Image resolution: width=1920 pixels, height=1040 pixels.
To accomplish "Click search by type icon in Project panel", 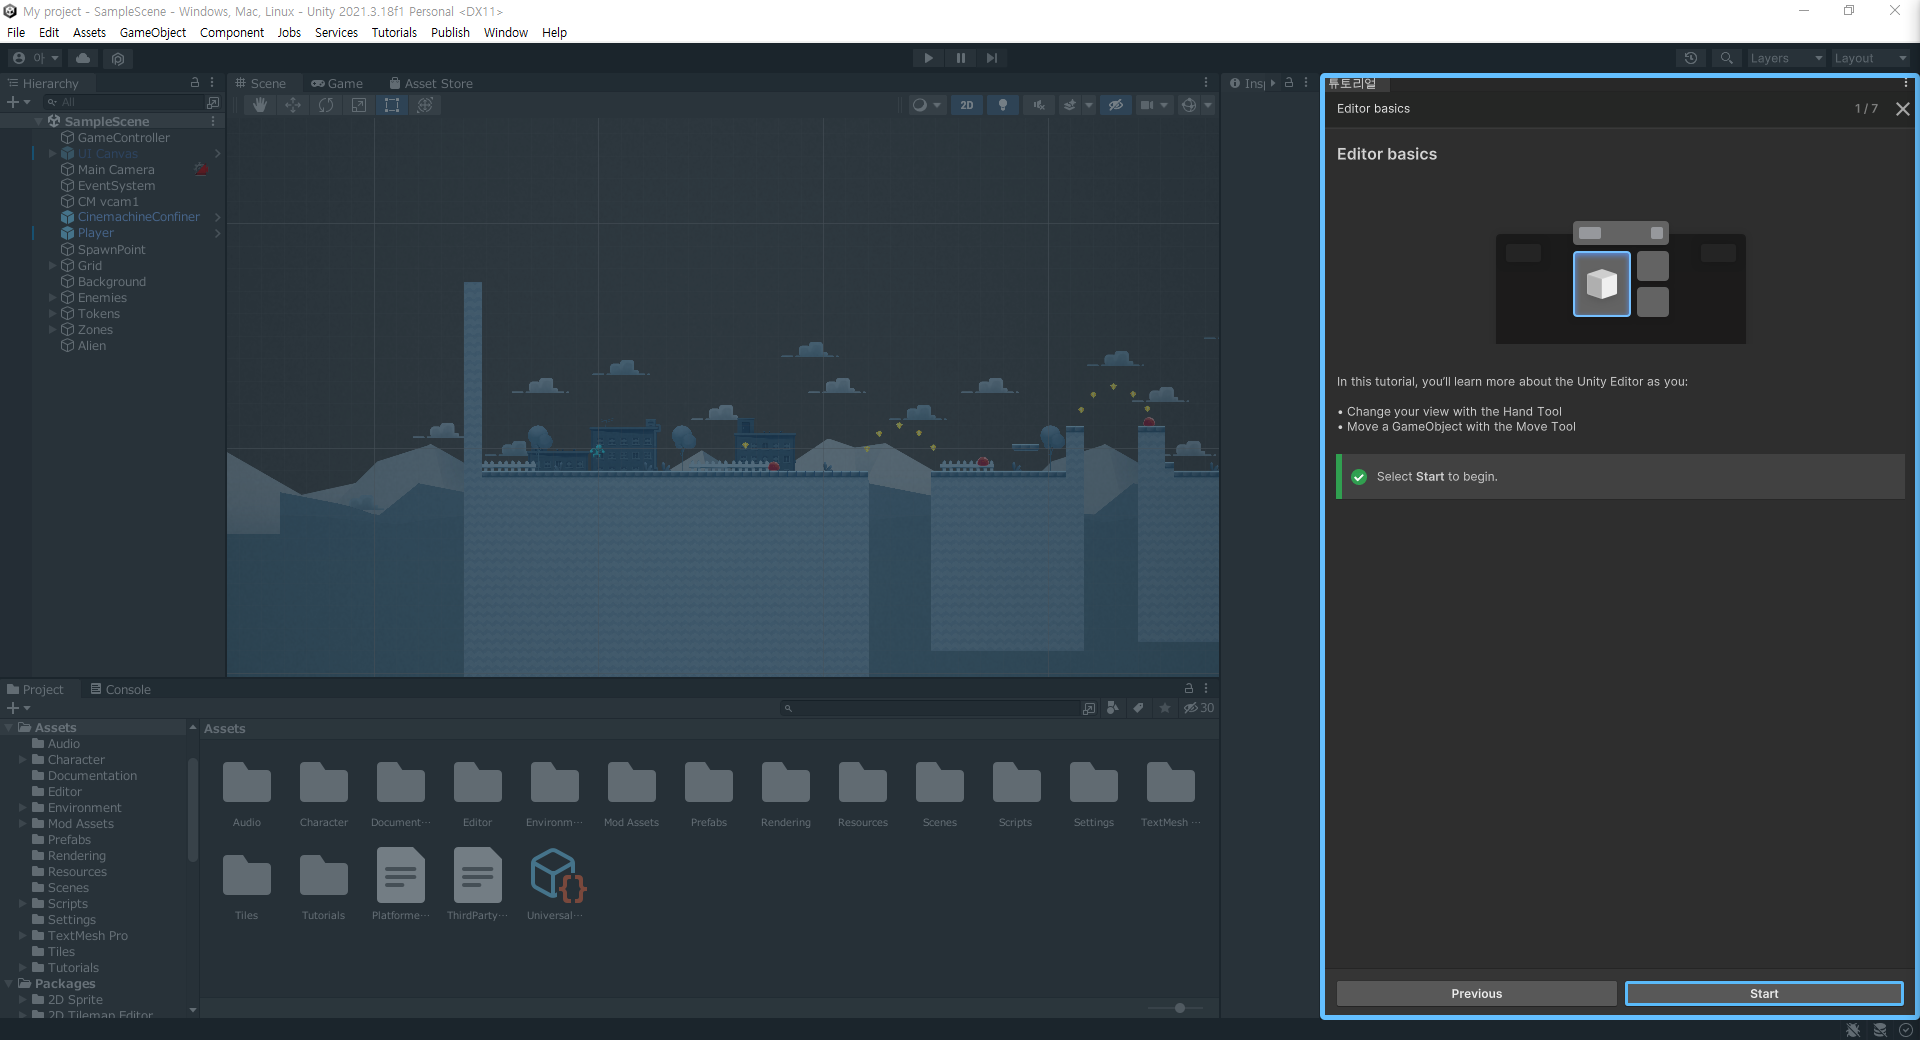I will 1113,708.
